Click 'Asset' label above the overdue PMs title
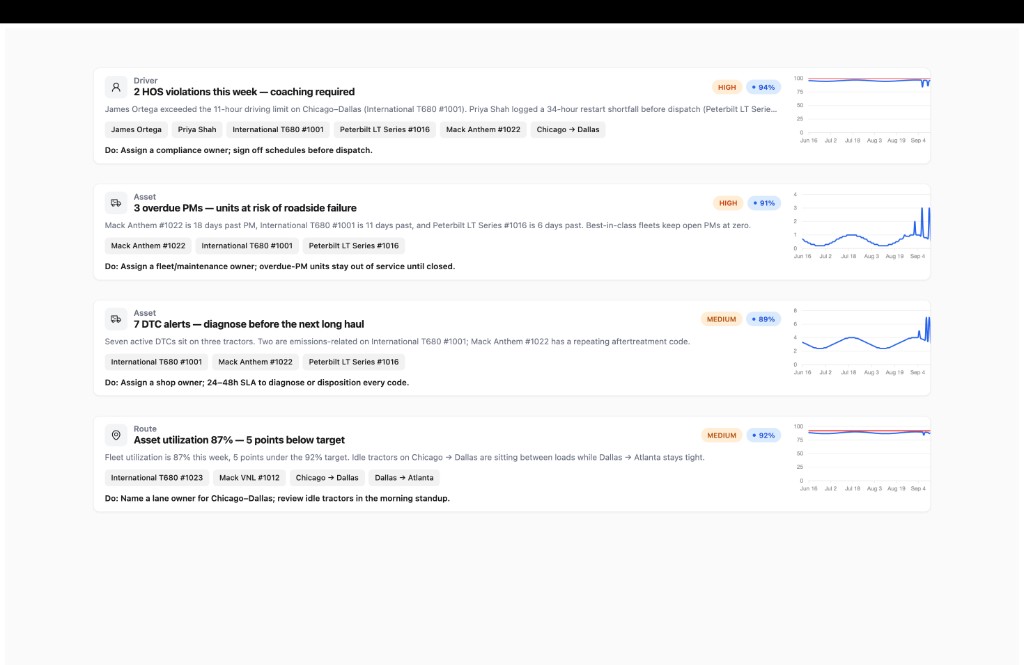 click(145, 197)
